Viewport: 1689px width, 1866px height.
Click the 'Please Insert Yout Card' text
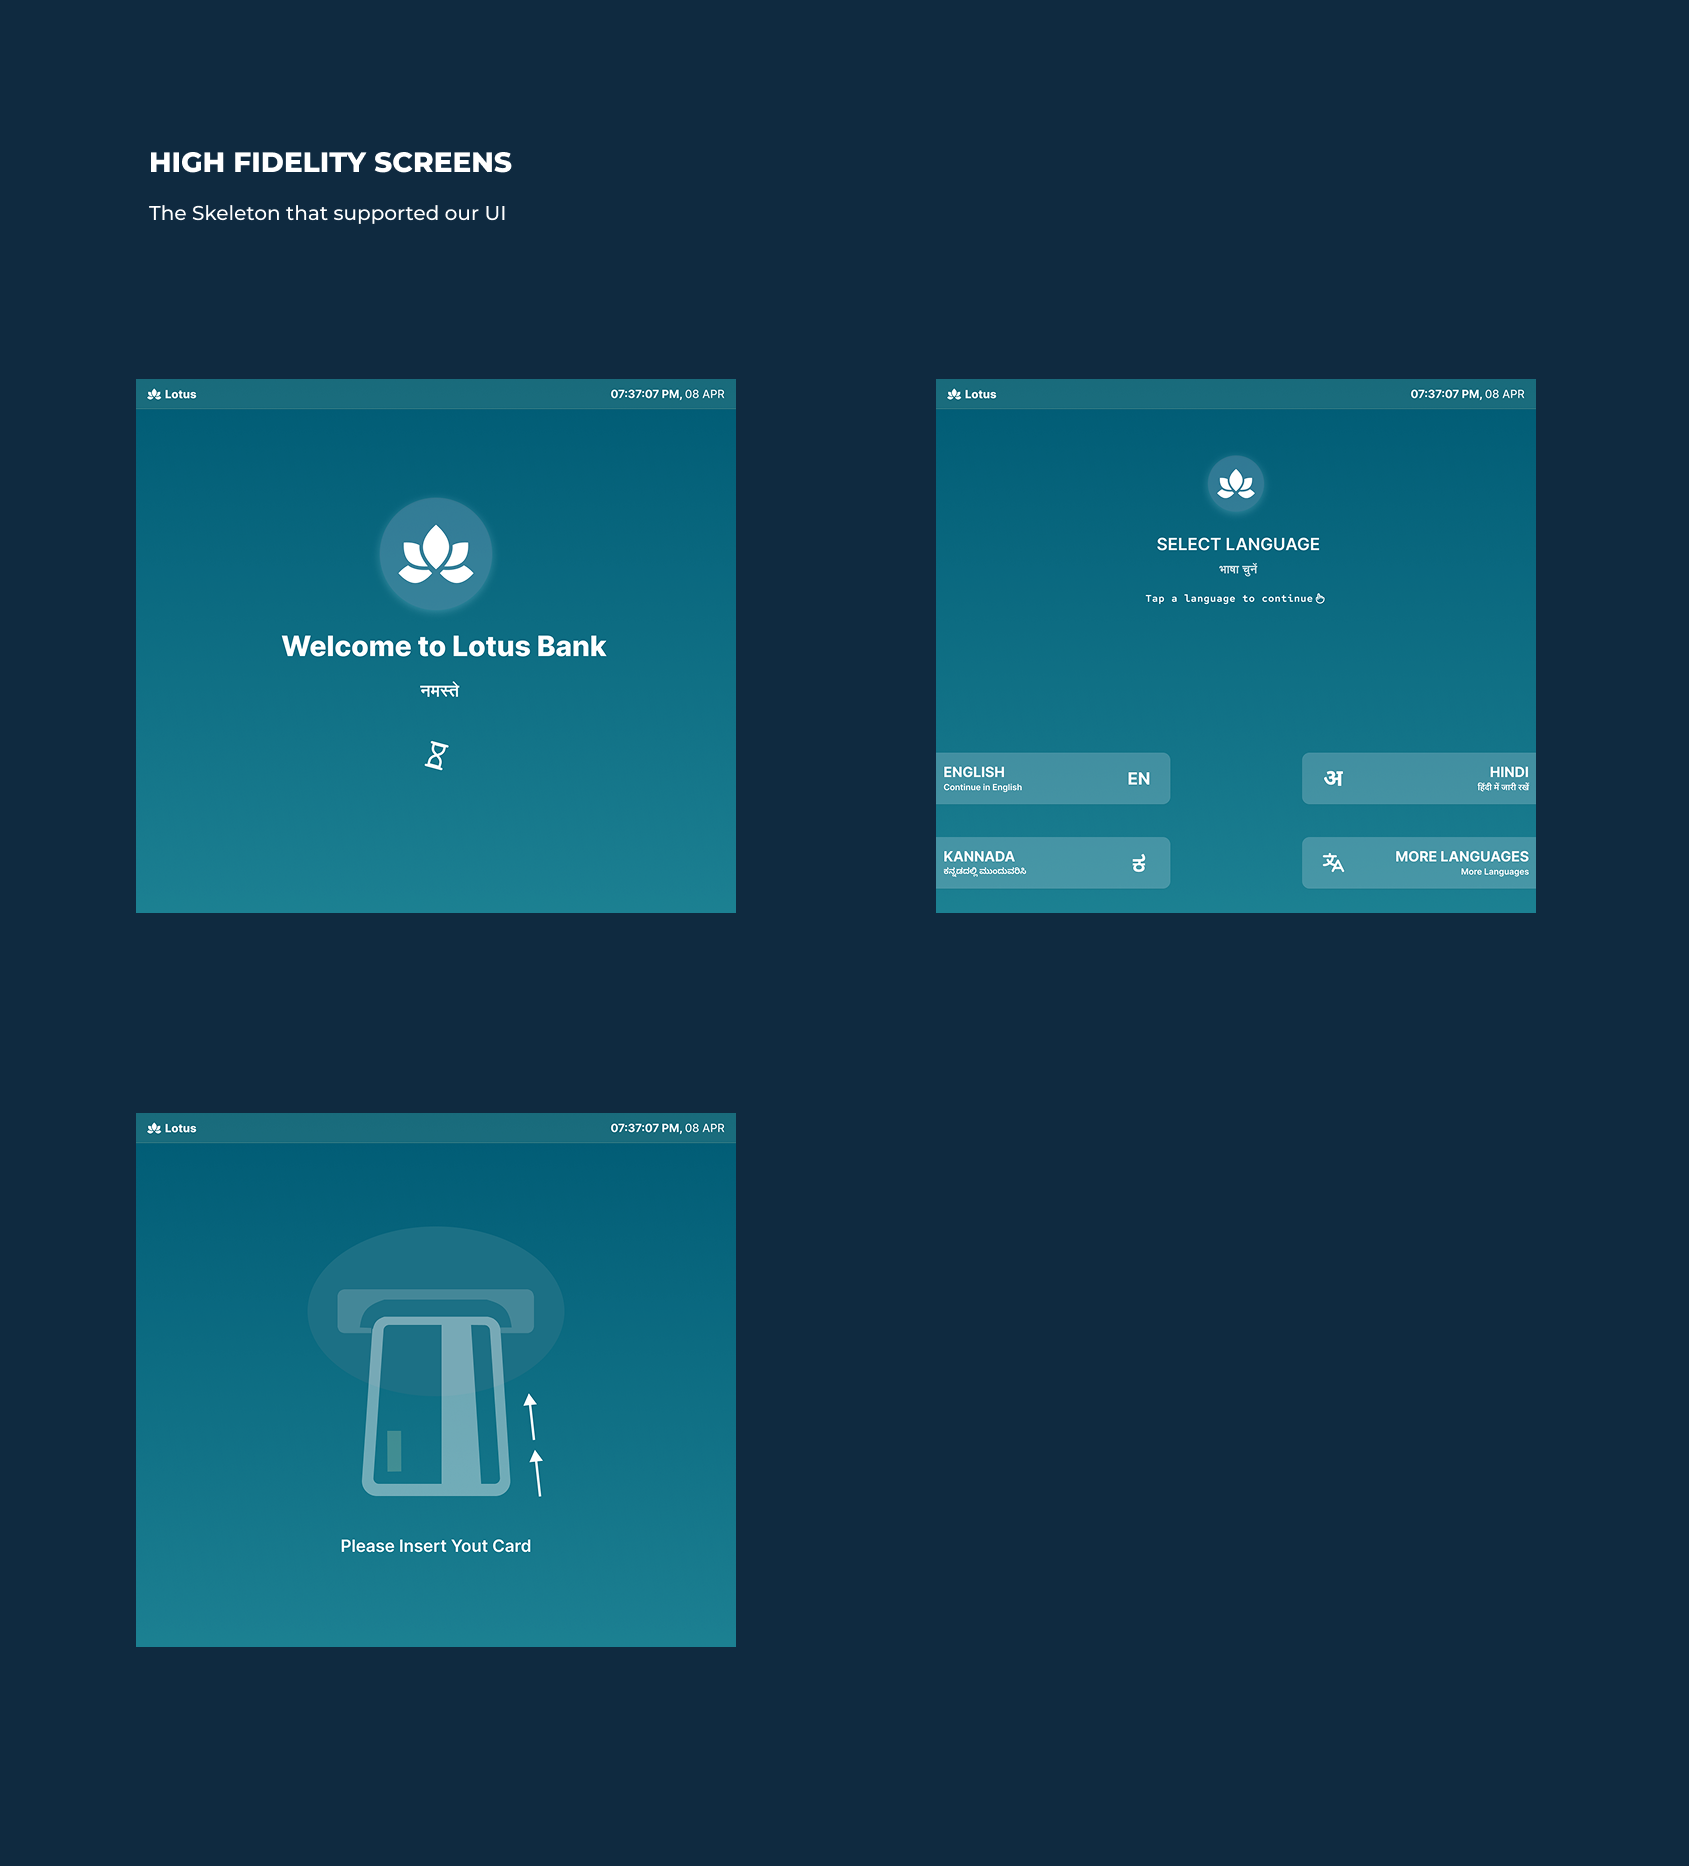436,1546
